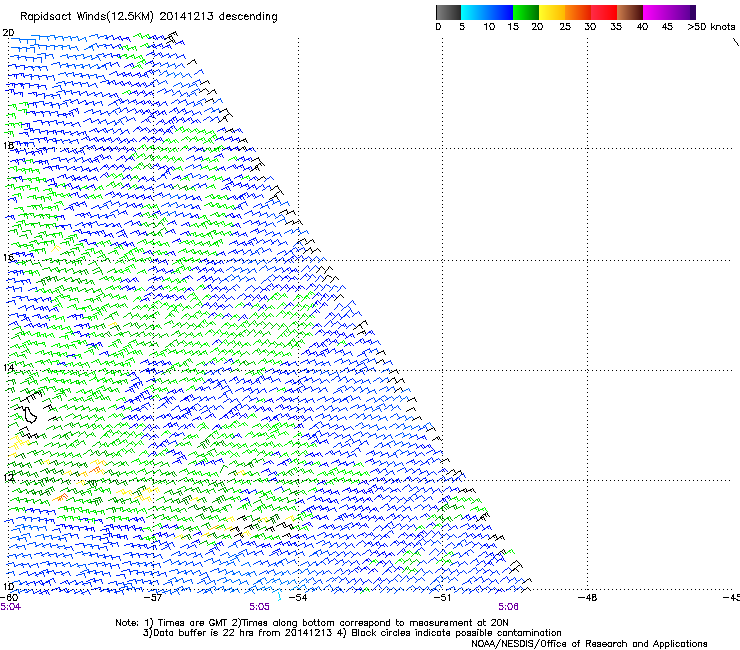740x650 pixels.
Task: Click the gray 0-5 knots legend swatch
Action: point(448,12)
